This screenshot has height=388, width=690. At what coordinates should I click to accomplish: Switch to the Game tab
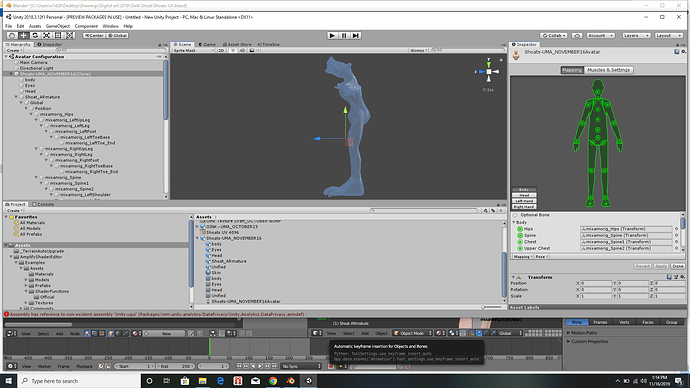(x=207, y=44)
